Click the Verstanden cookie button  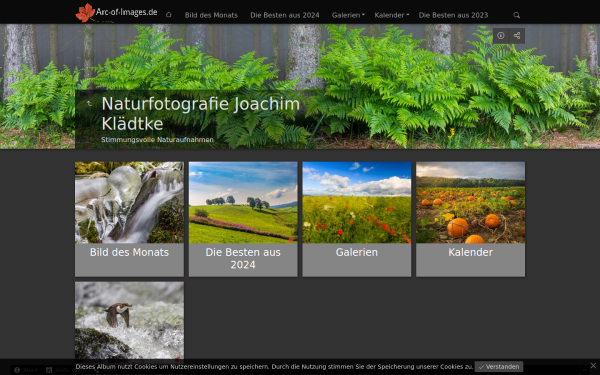499,367
